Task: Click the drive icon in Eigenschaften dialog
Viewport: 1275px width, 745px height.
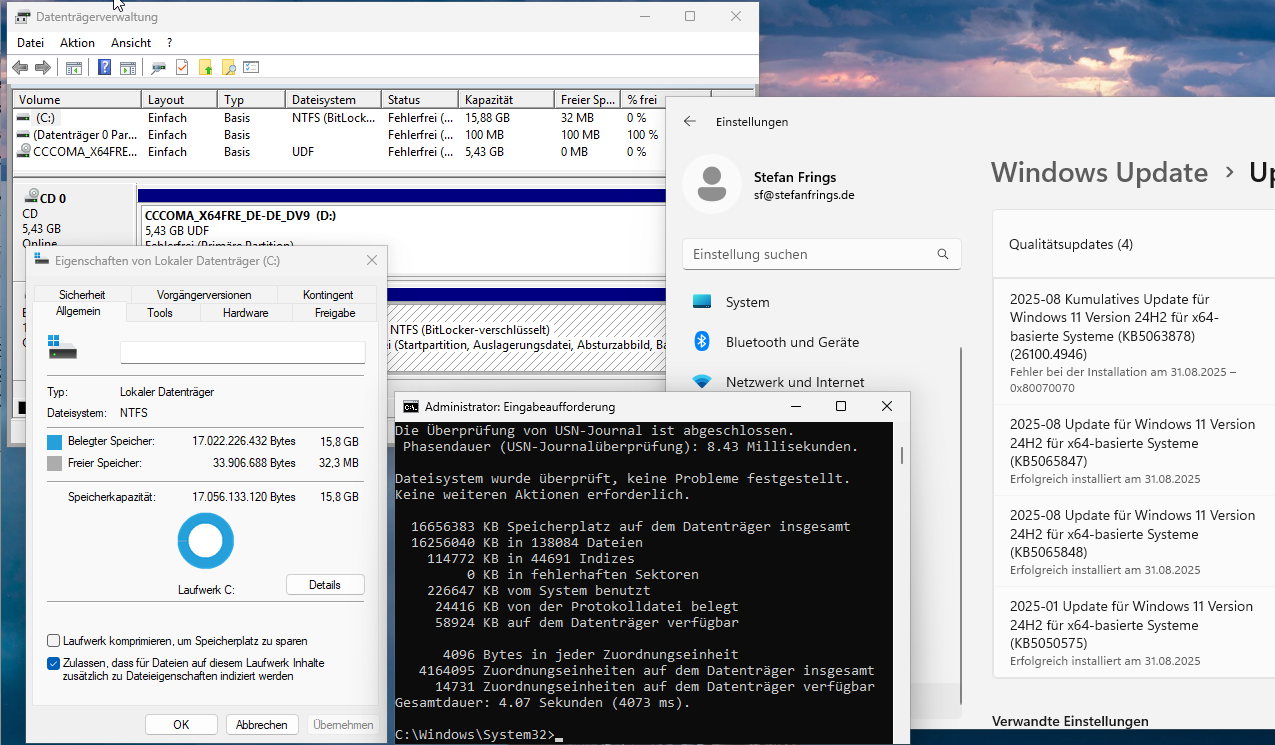Action: pos(62,348)
